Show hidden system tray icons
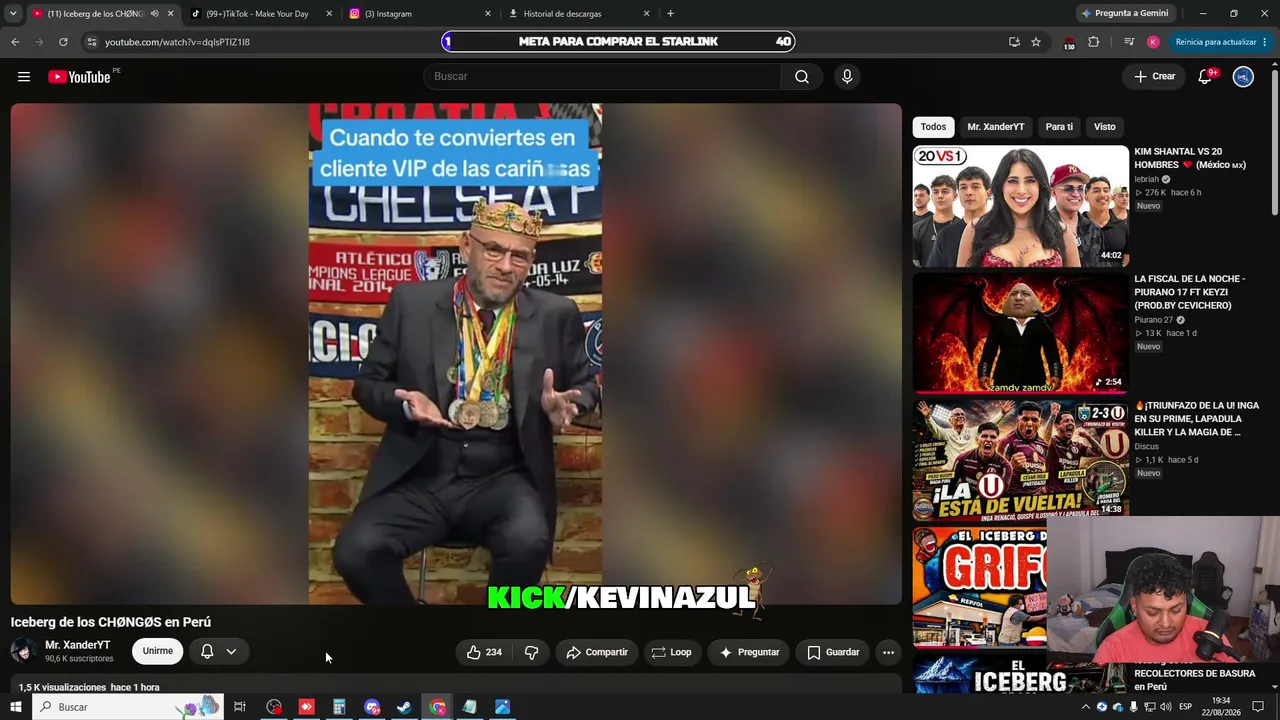The width and height of the screenshot is (1280, 720). pos(1085,707)
